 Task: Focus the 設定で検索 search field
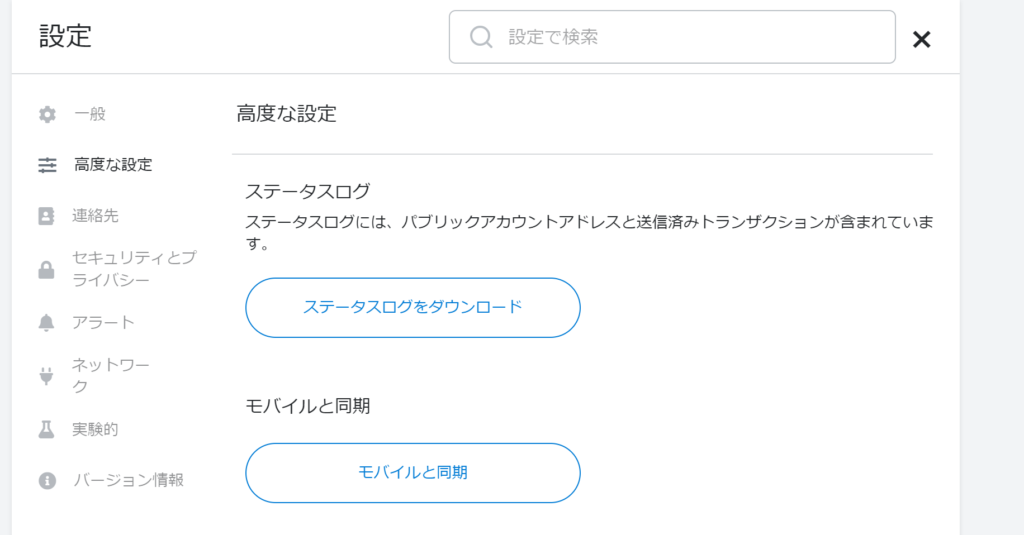(690, 38)
